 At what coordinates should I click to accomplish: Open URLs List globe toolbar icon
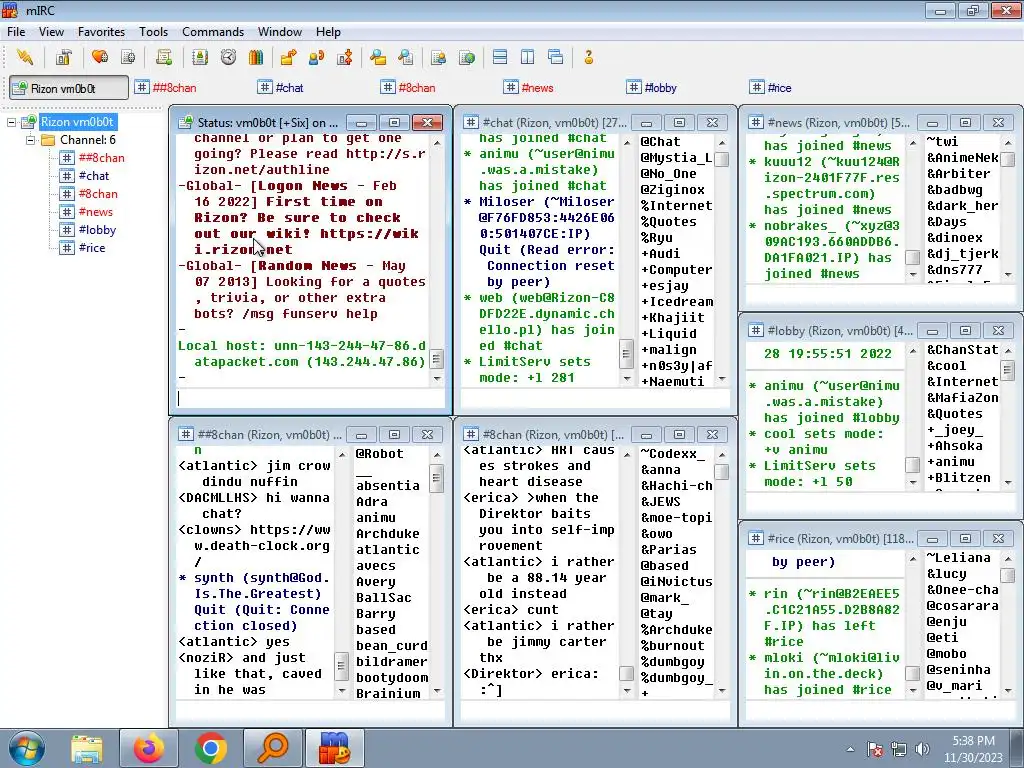pos(467,57)
